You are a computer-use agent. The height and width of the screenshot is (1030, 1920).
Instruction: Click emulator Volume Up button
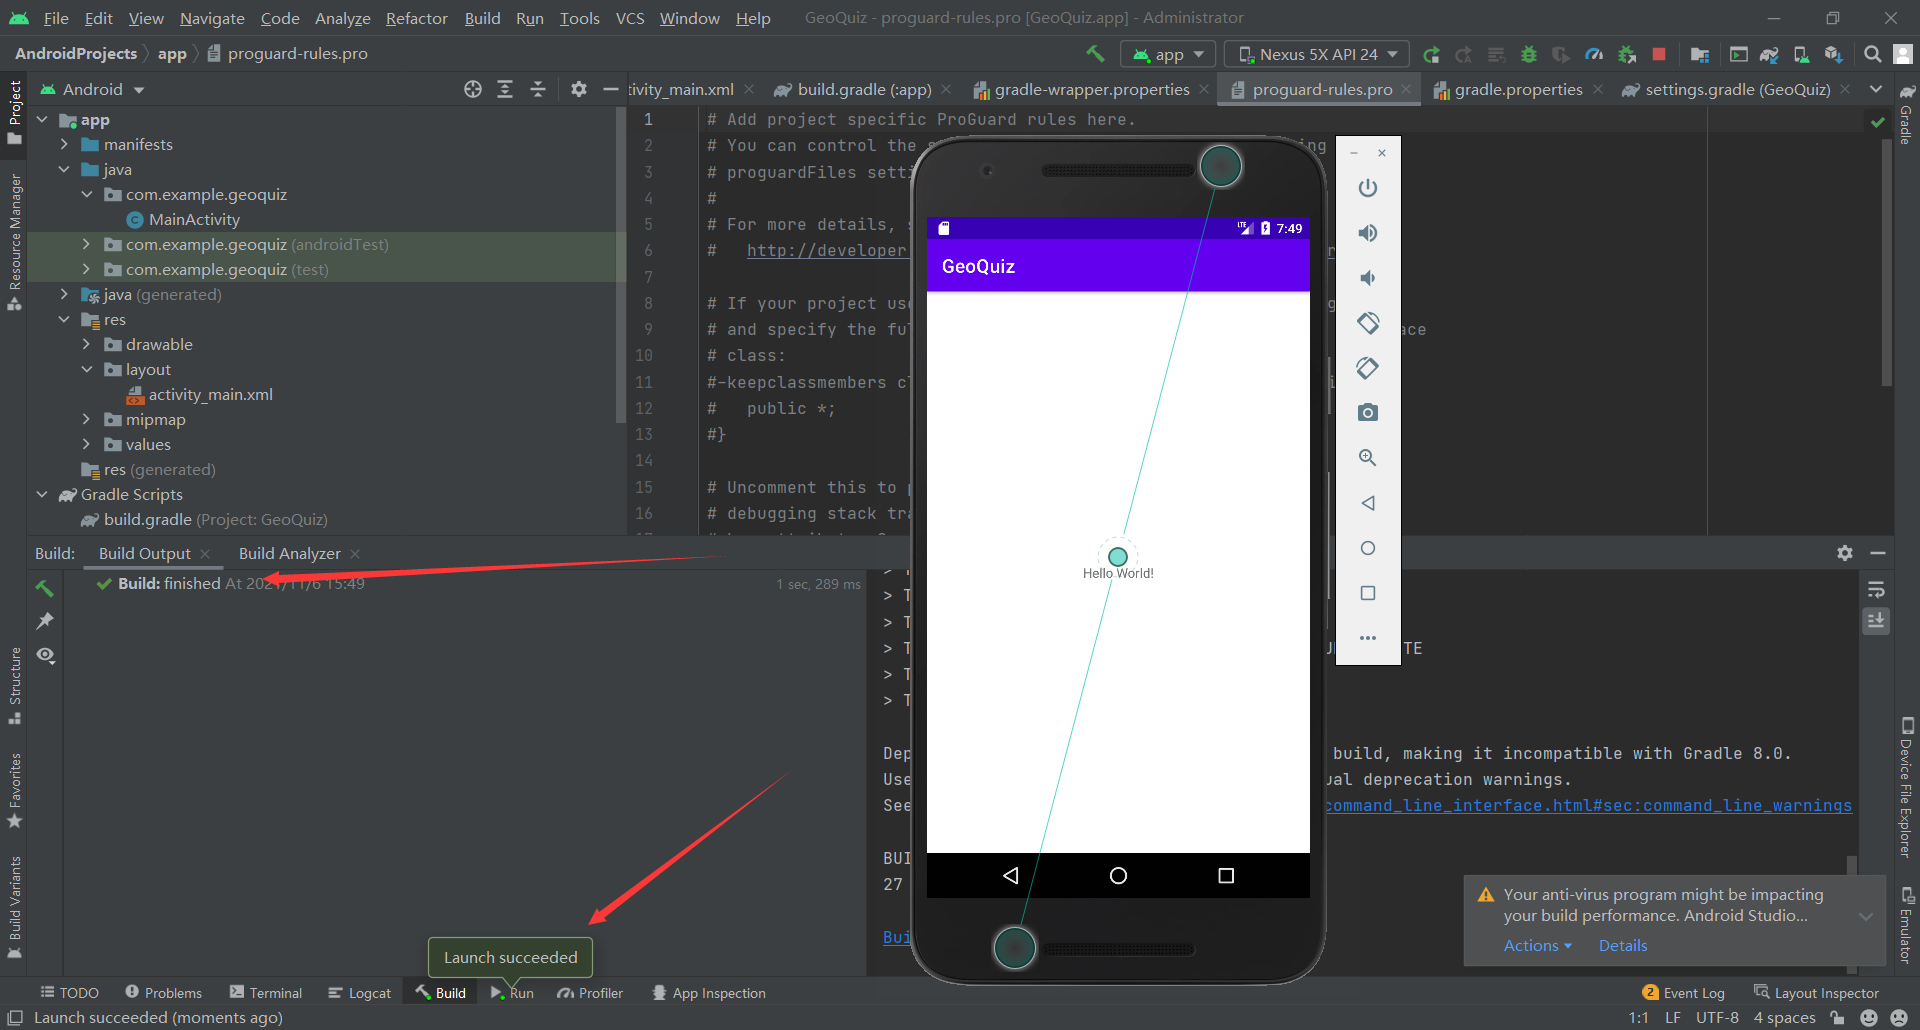(x=1368, y=233)
